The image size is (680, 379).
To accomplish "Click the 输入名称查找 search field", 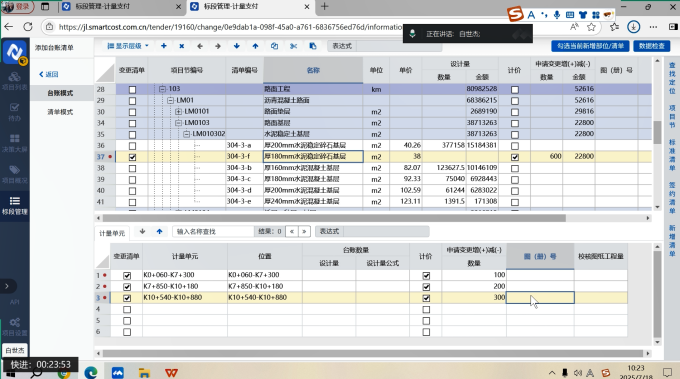I will [213, 232].
